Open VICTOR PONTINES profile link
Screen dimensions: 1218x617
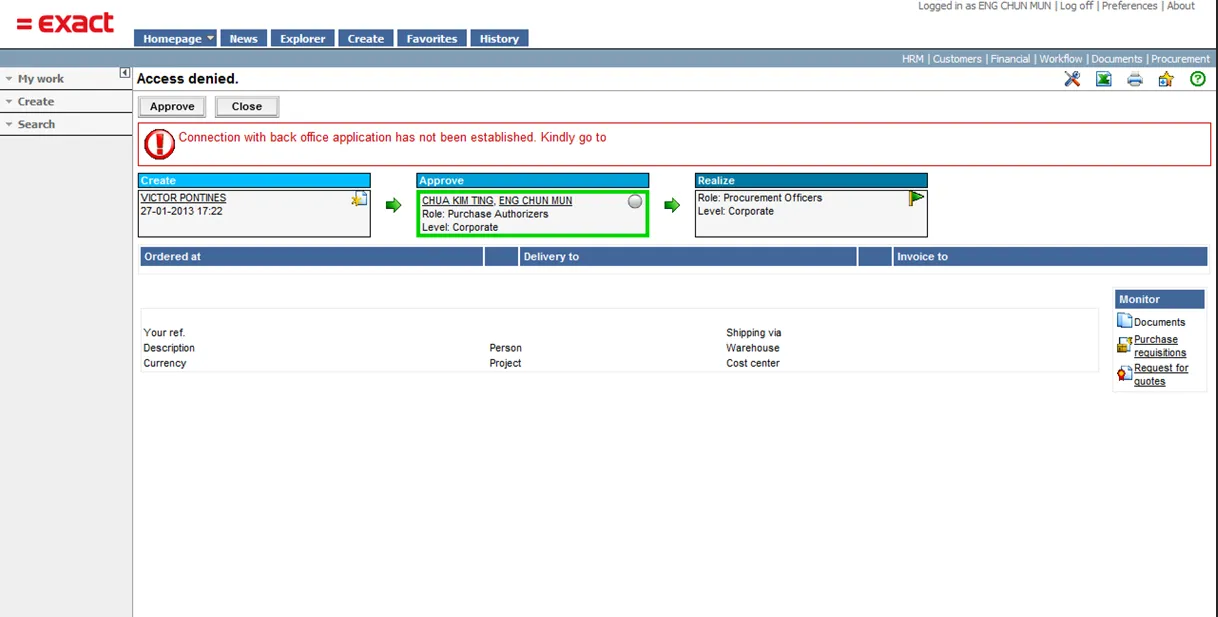(x=183, y=198)
